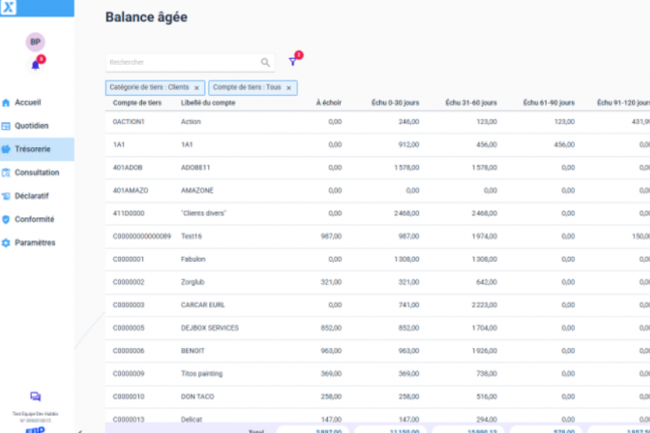Select the C0000000000089 account

coord(142,236)
